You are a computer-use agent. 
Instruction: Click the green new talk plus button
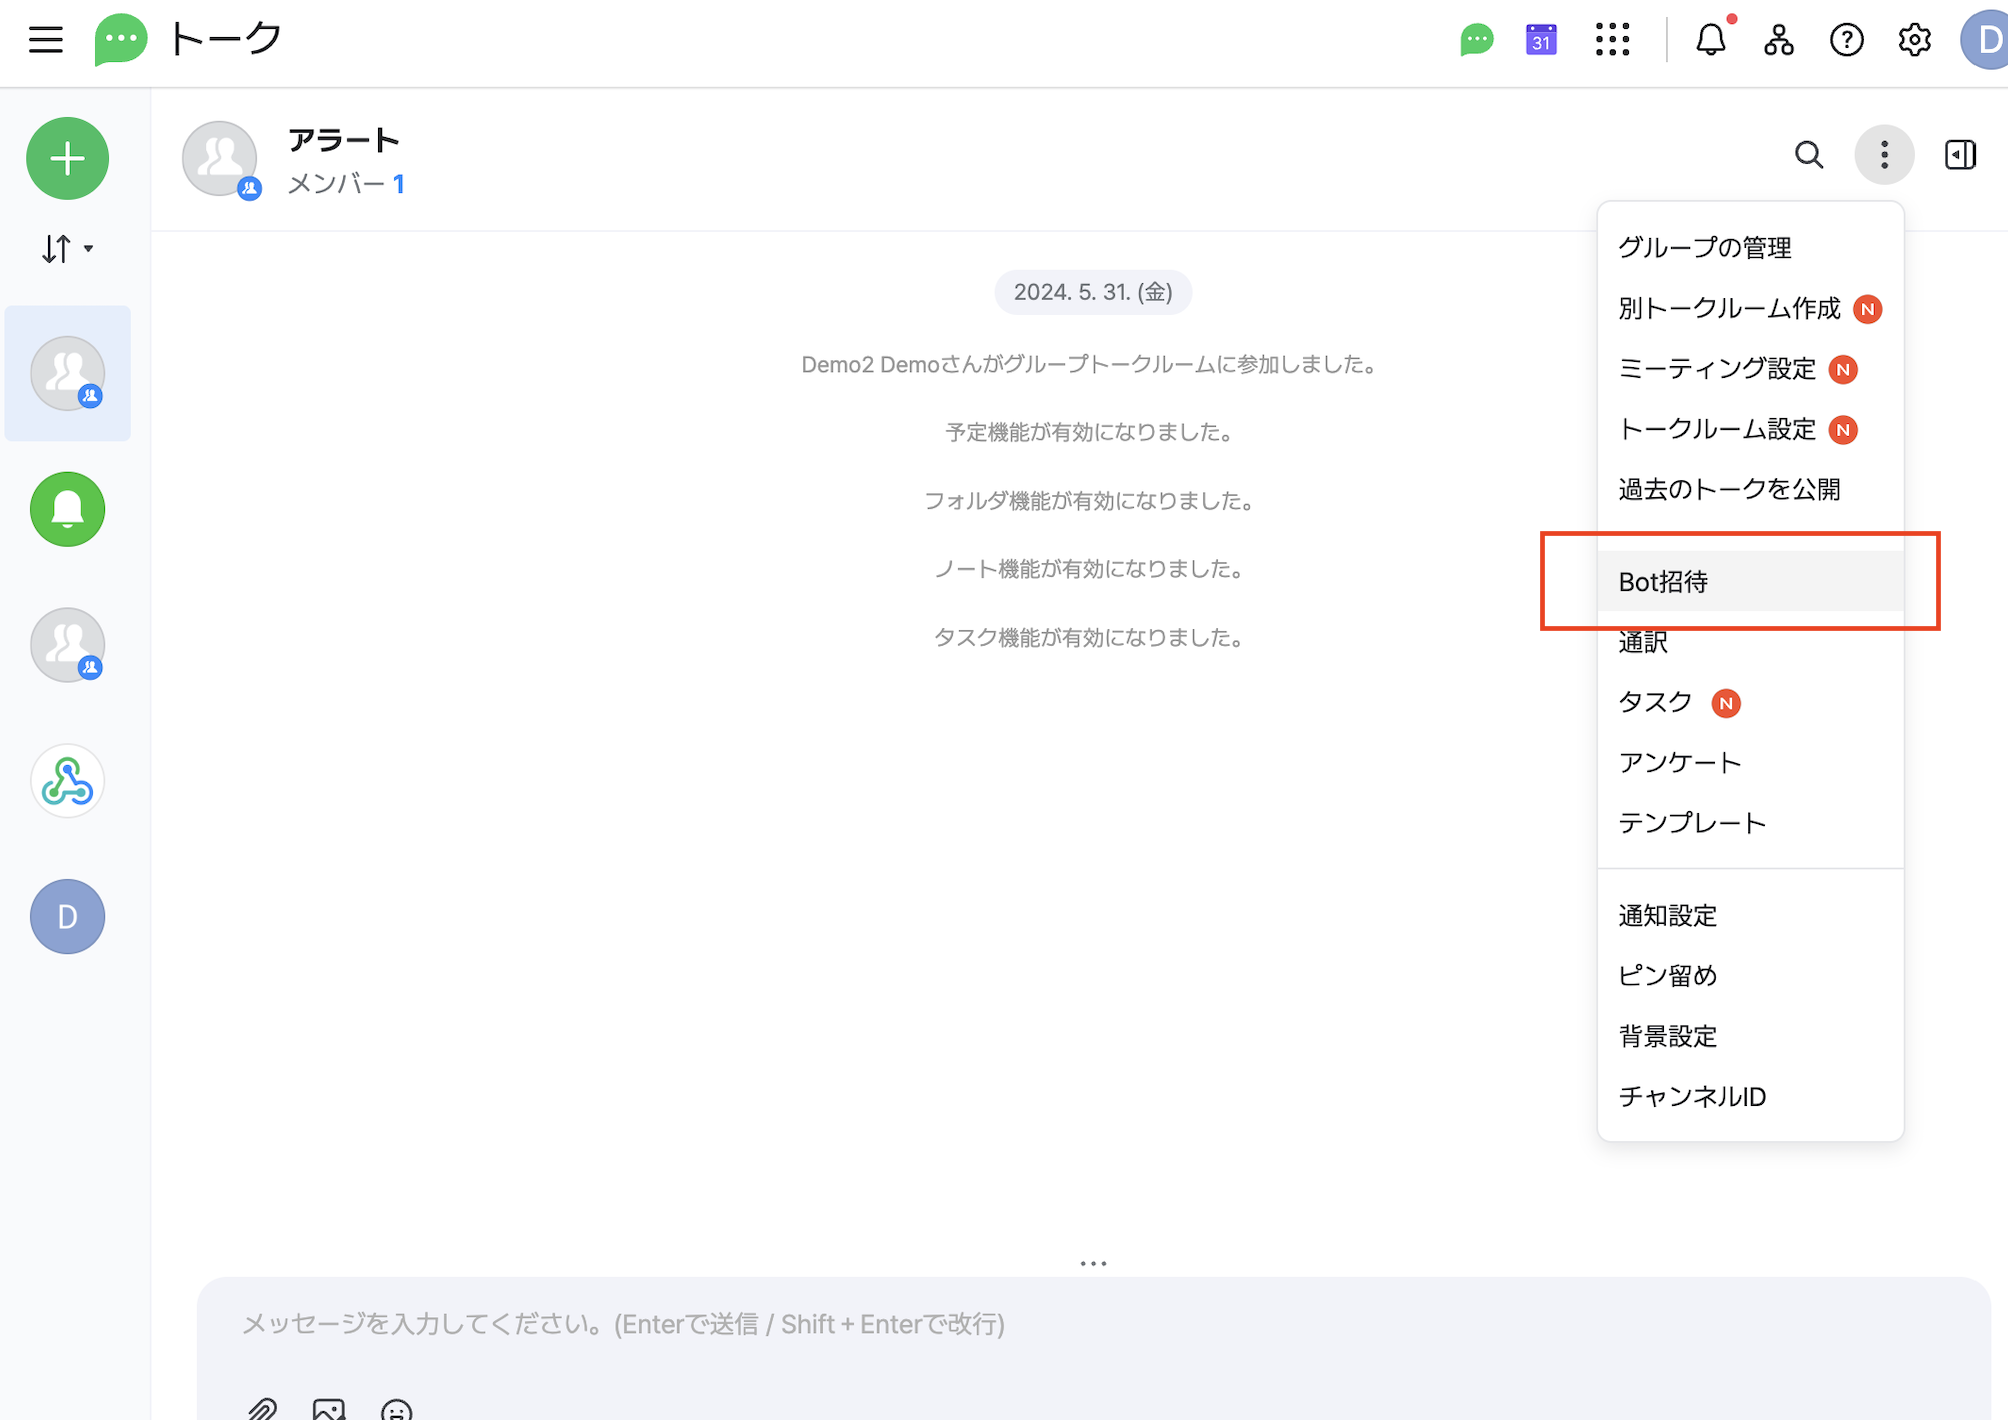pos(67,159)
